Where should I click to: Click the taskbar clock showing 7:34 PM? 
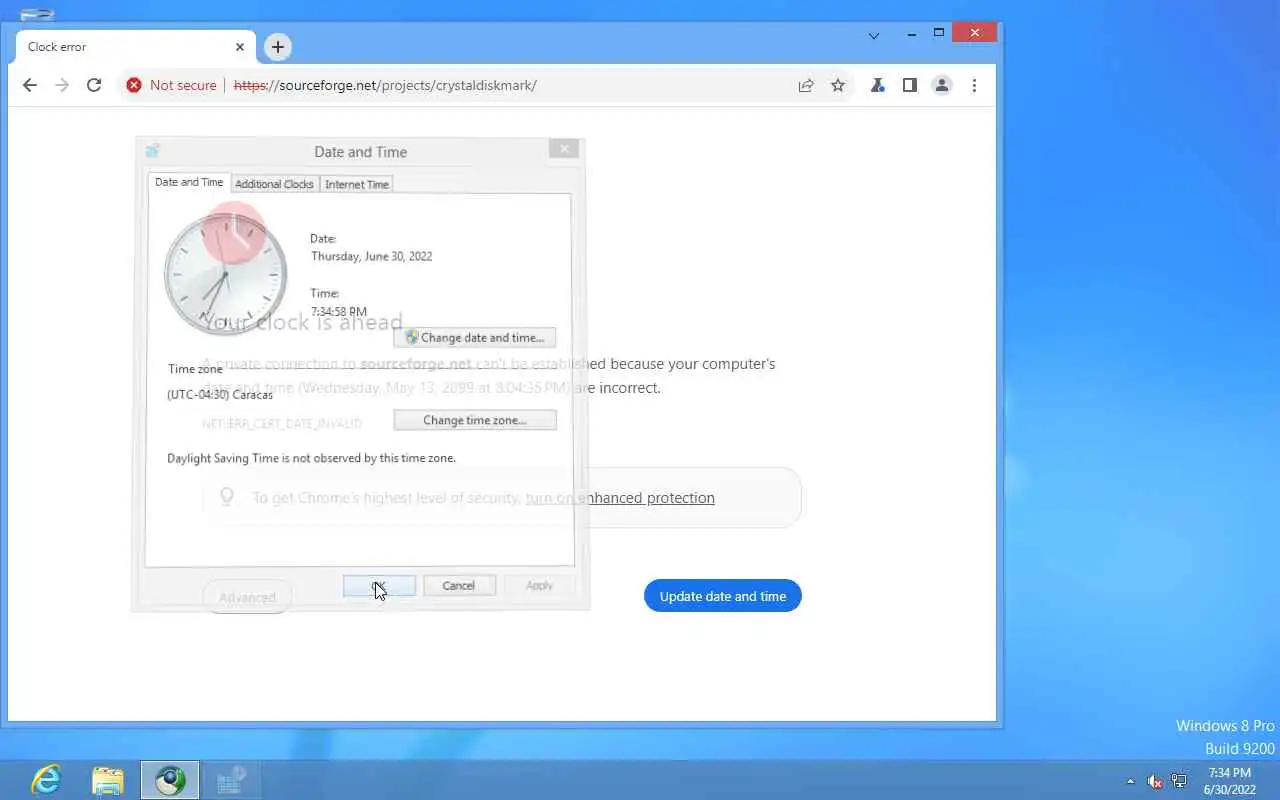coord(1230,781)
